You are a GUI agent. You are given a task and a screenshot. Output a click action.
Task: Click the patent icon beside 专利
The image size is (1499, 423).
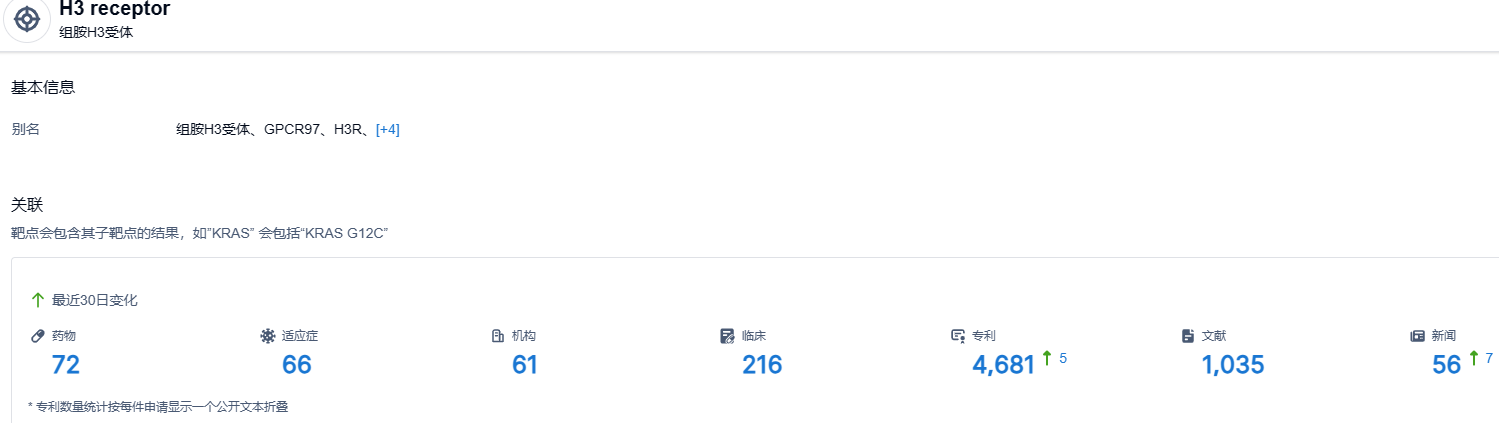(x=958, y=336)
